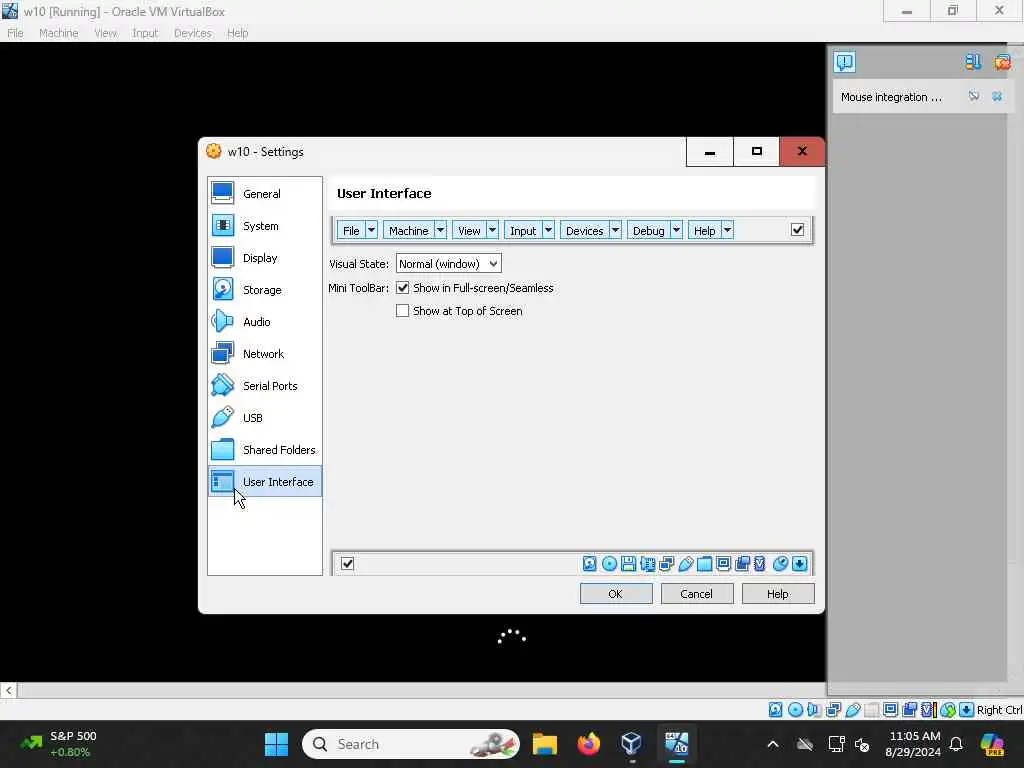The image size is (1024, 768).
Task: Launch Firefox from taskbar
Action: (588, 744)
